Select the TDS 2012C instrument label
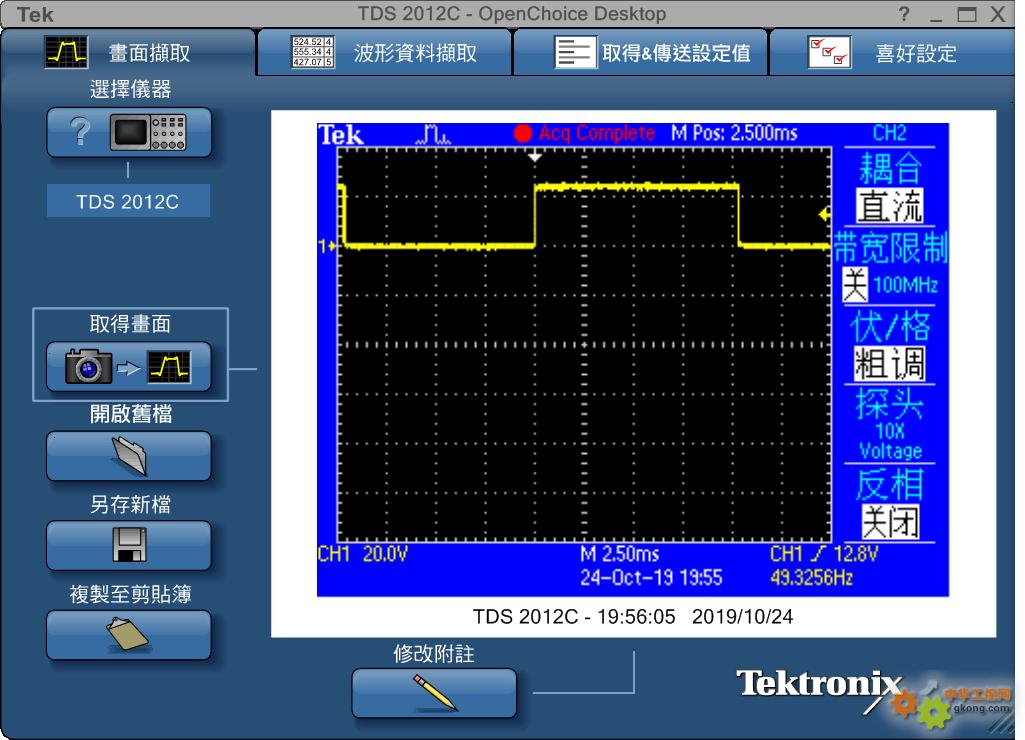 (x=128, y=201)
